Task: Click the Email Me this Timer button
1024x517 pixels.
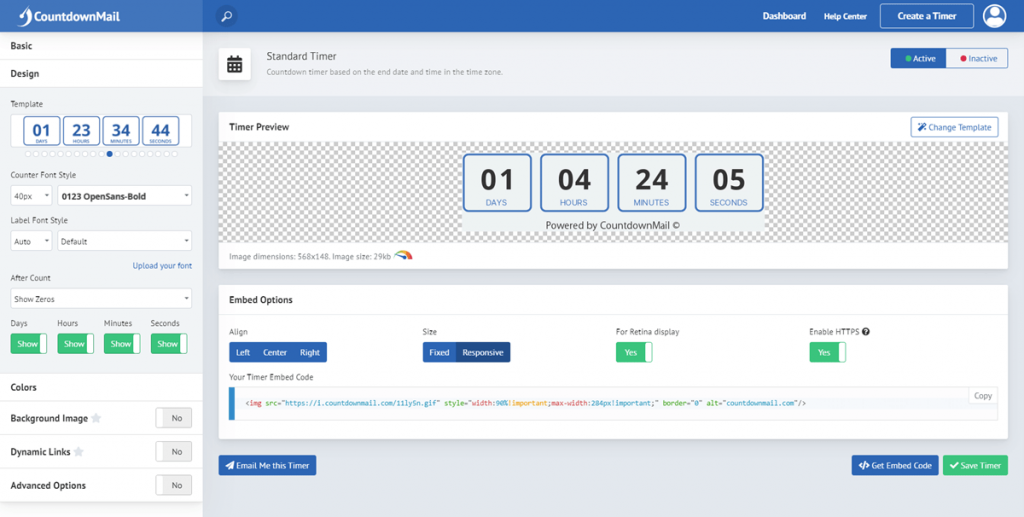Action: point(267,465)
